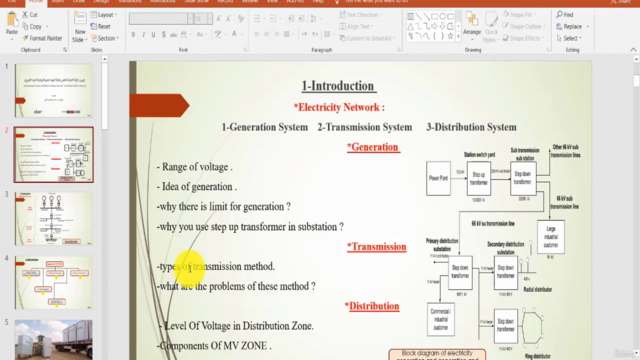Select slide 5 thumbnail with trailer photo
This screenshot has height=360, width=640.
(x=53, y=340)
